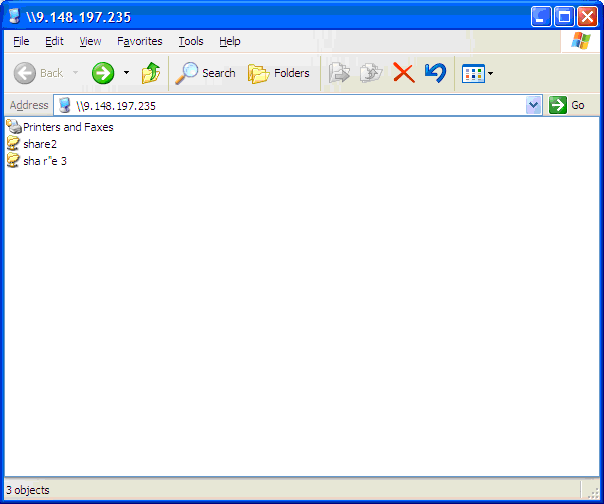
Task: Click the sha r"e 3 label
Action: pyautogui.click(x=45, y=161)
